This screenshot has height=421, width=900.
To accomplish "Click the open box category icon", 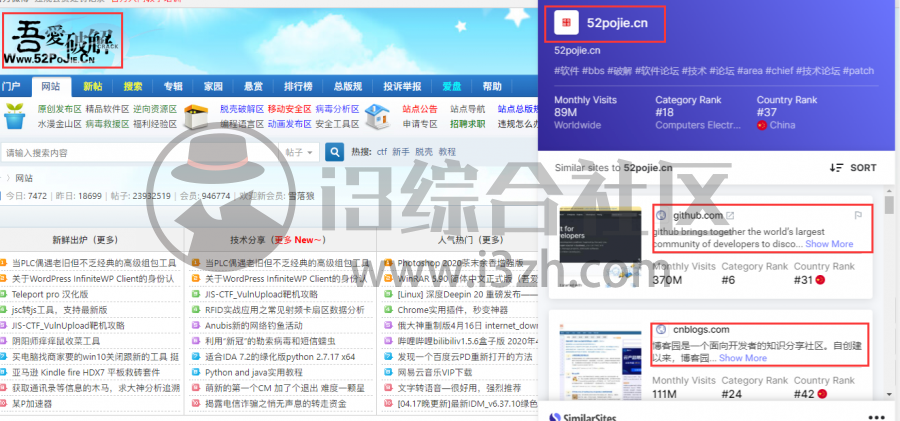I will tap(196, 117).
